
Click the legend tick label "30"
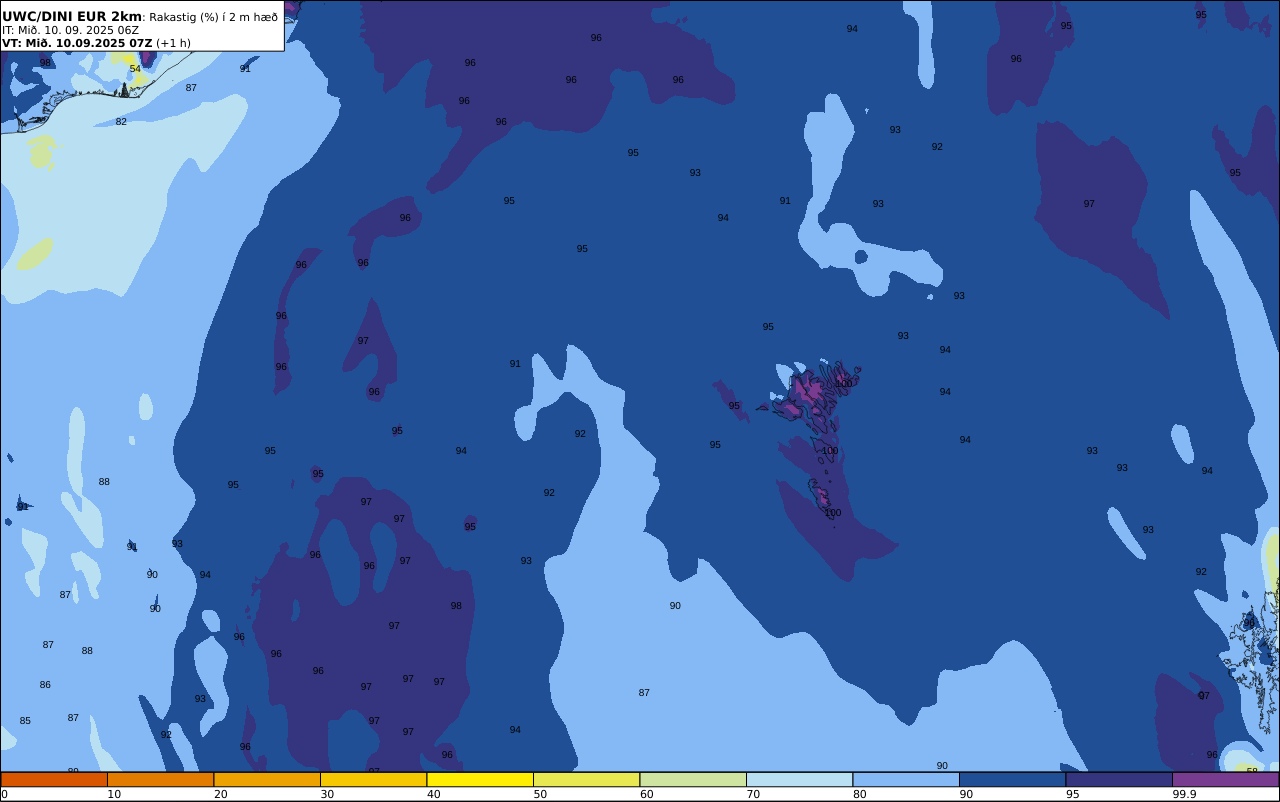(327, 794)
